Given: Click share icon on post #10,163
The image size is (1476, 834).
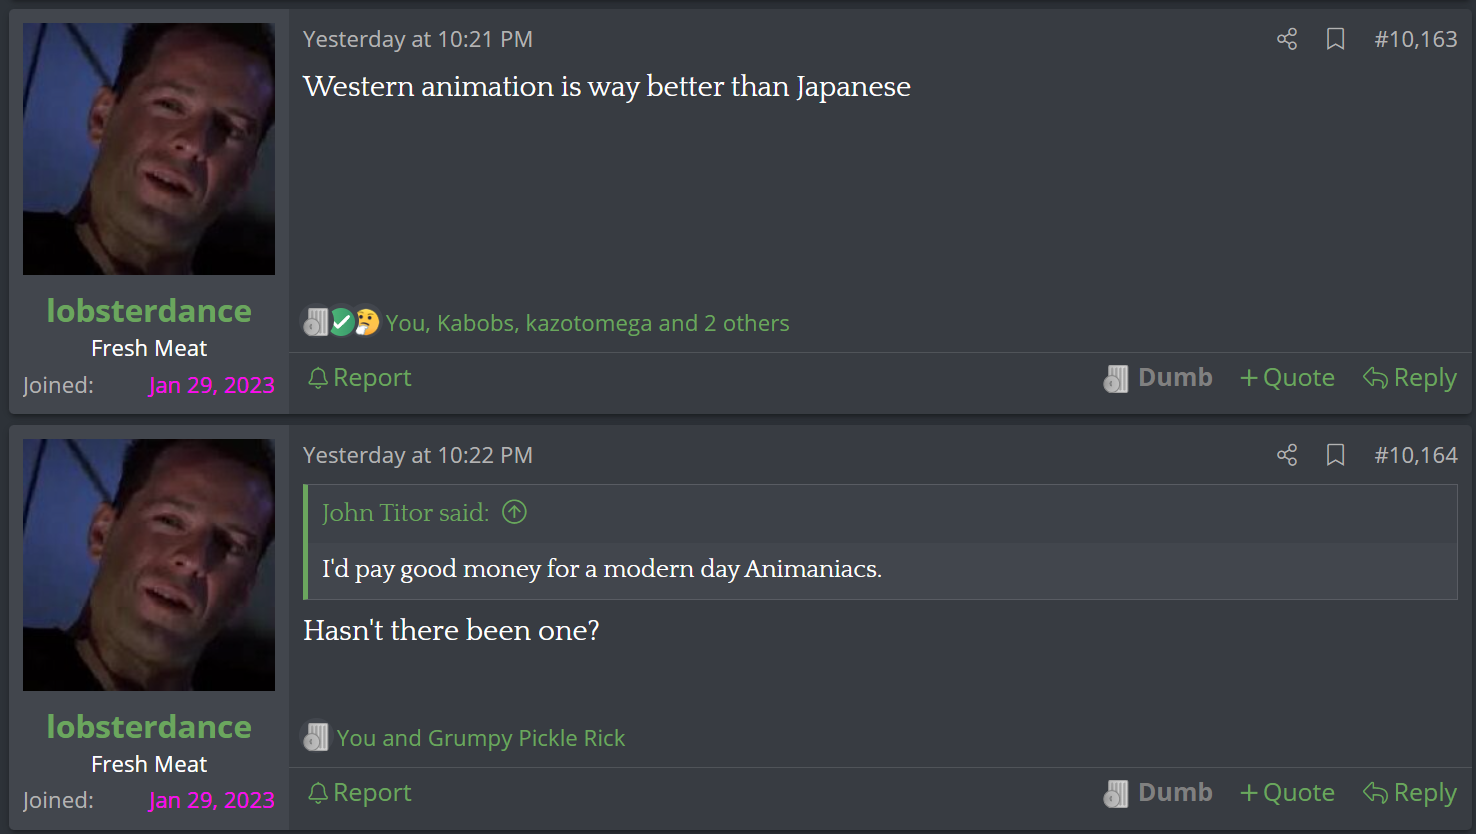Looking at the screenshot, I should click(x=1287, y=39).
